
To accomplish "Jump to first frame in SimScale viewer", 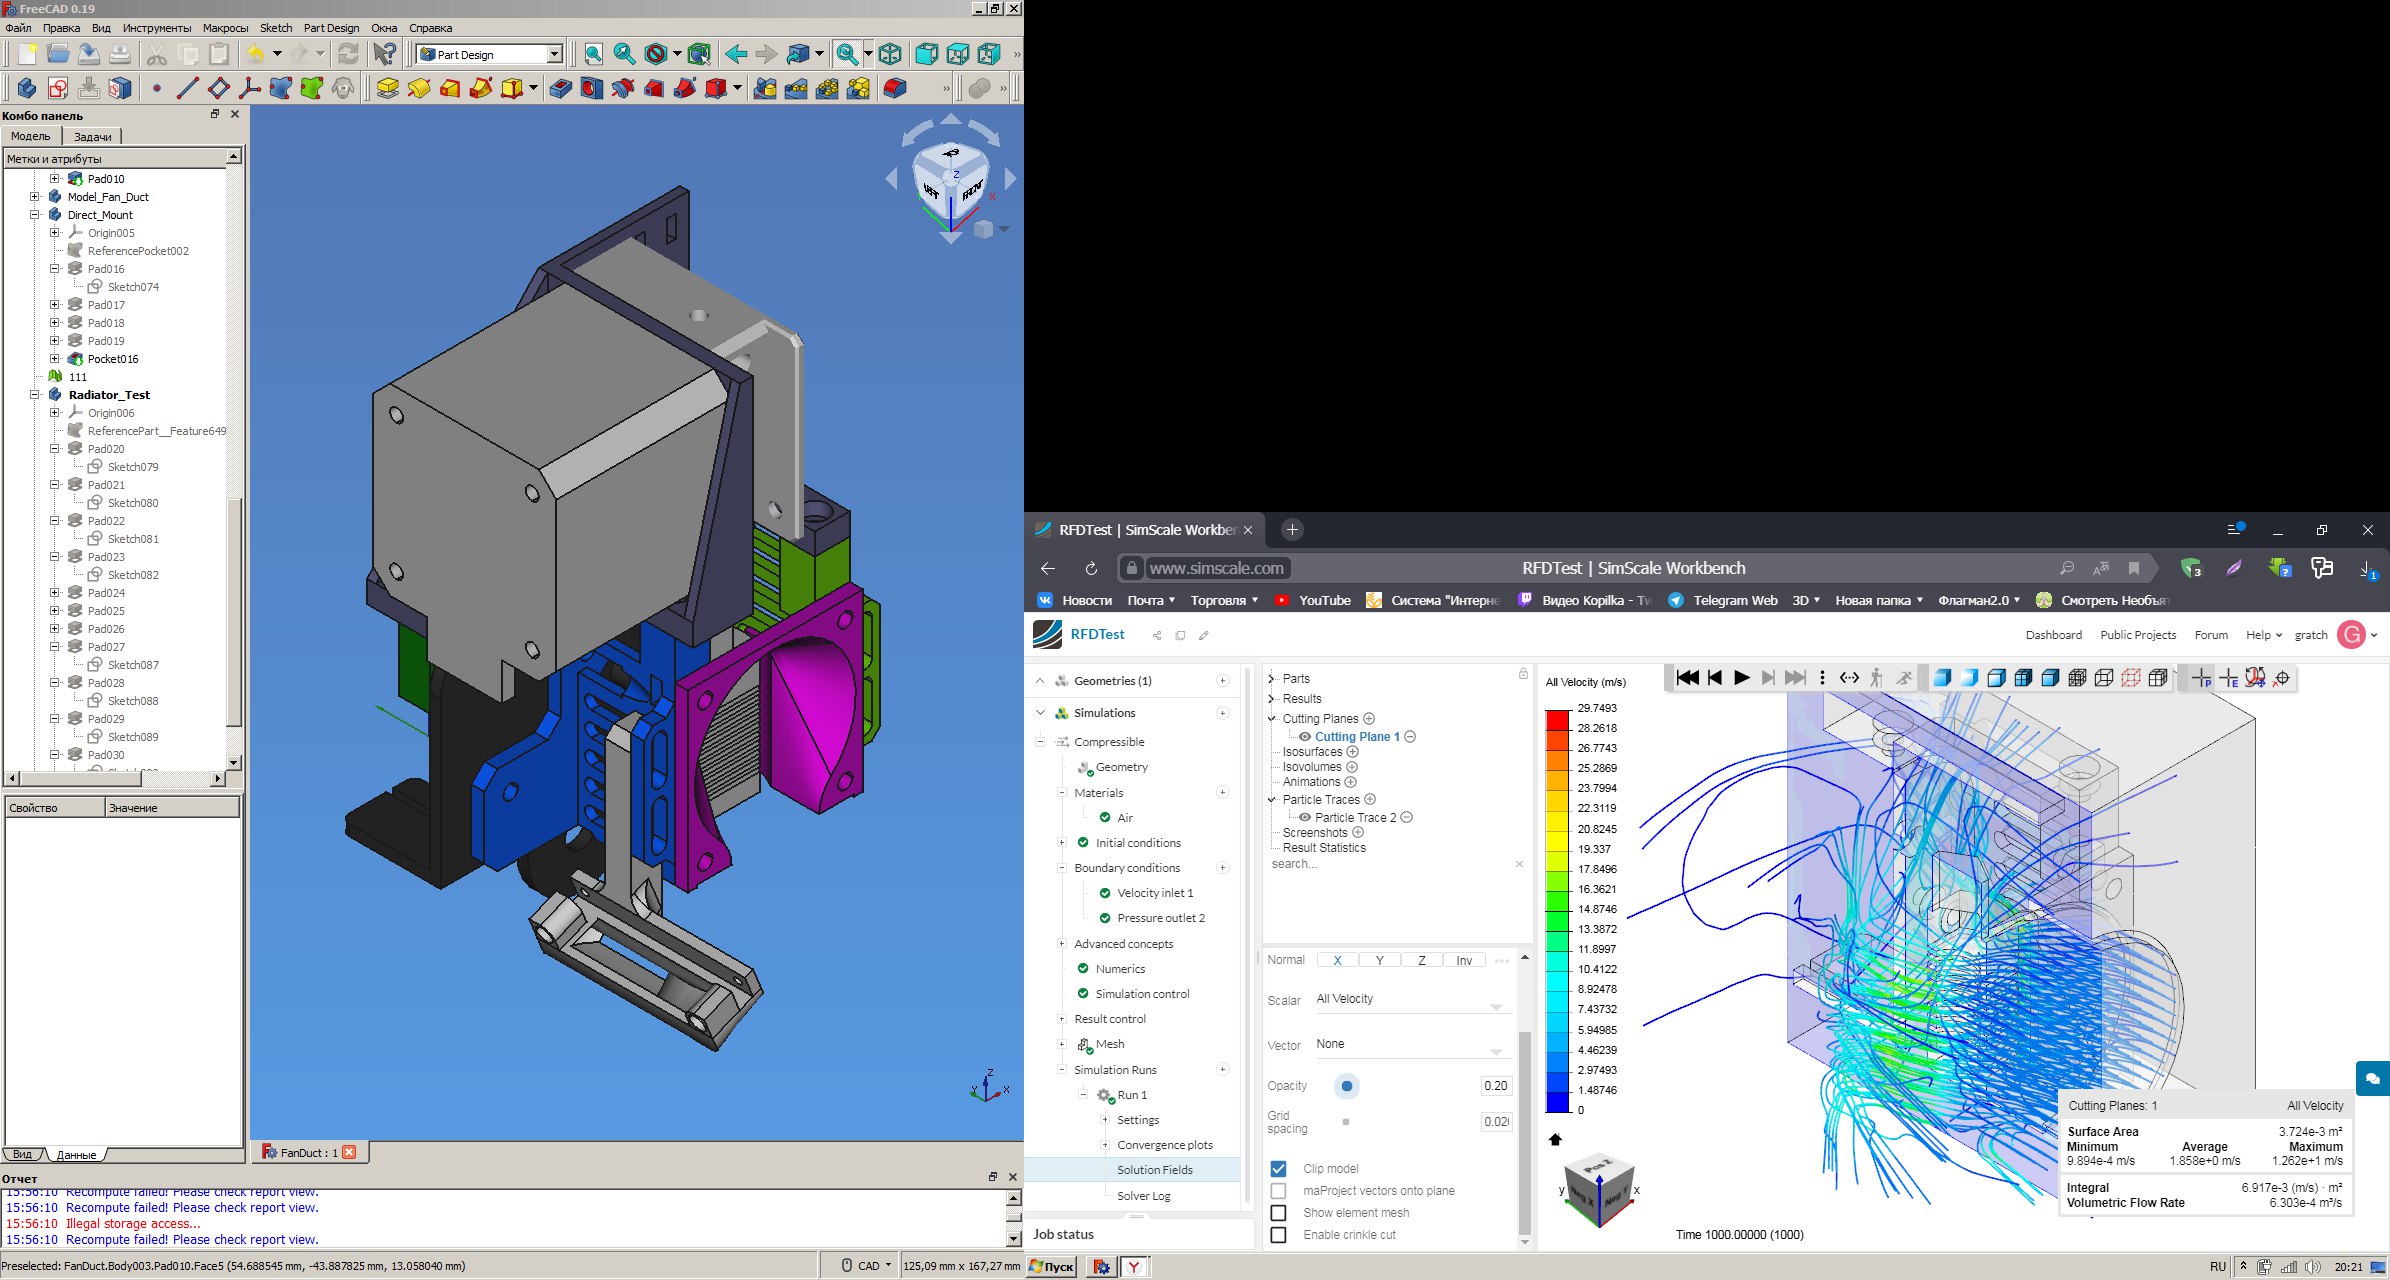I will tap(1687, 678).
